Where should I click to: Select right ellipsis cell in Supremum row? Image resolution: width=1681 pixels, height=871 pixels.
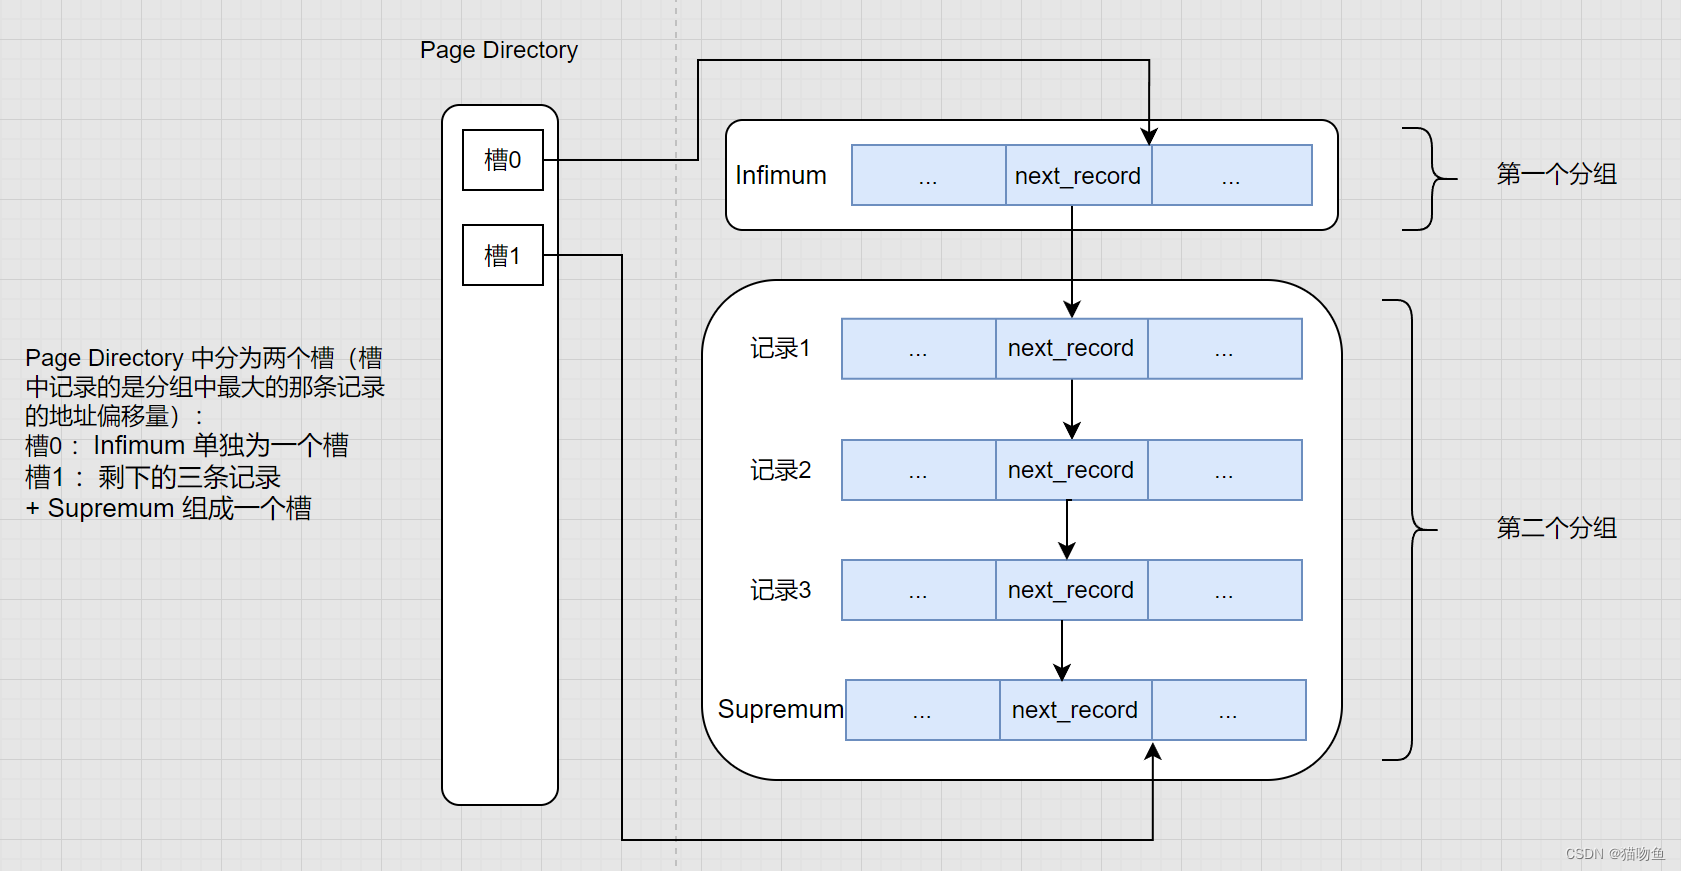tap(1229, 710)
